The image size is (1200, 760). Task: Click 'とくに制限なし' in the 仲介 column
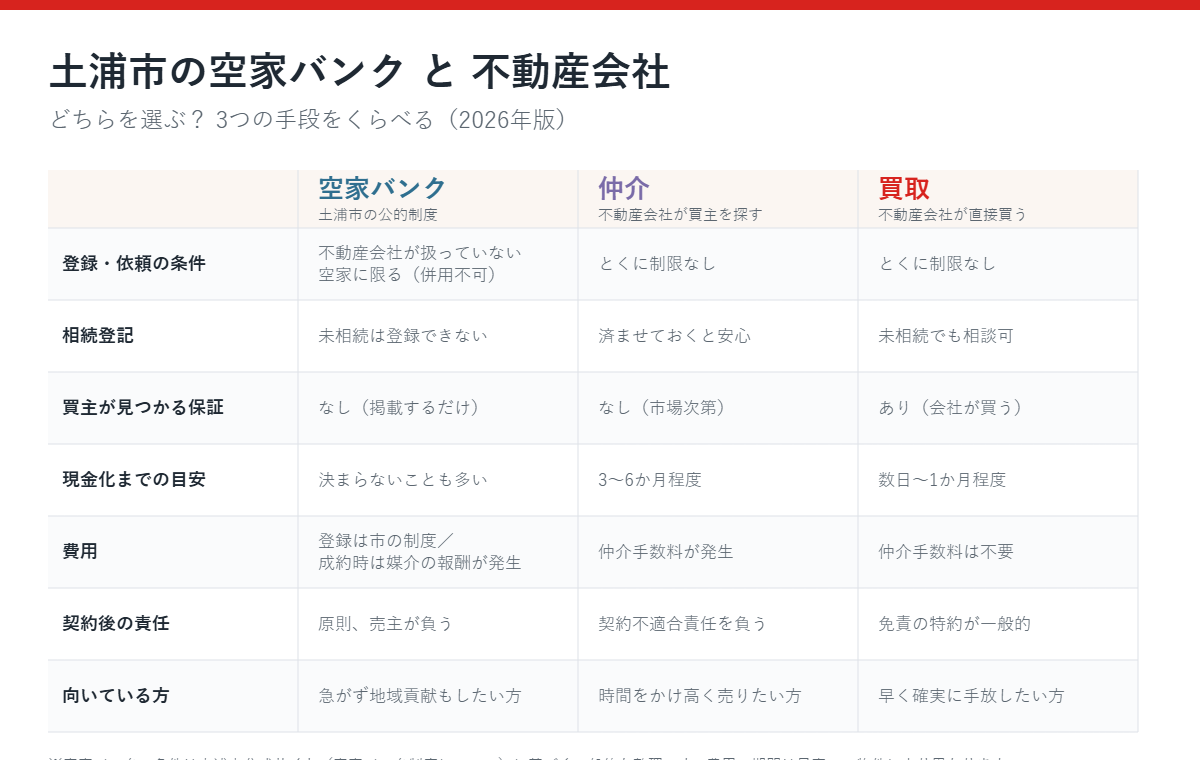[657, 264]
